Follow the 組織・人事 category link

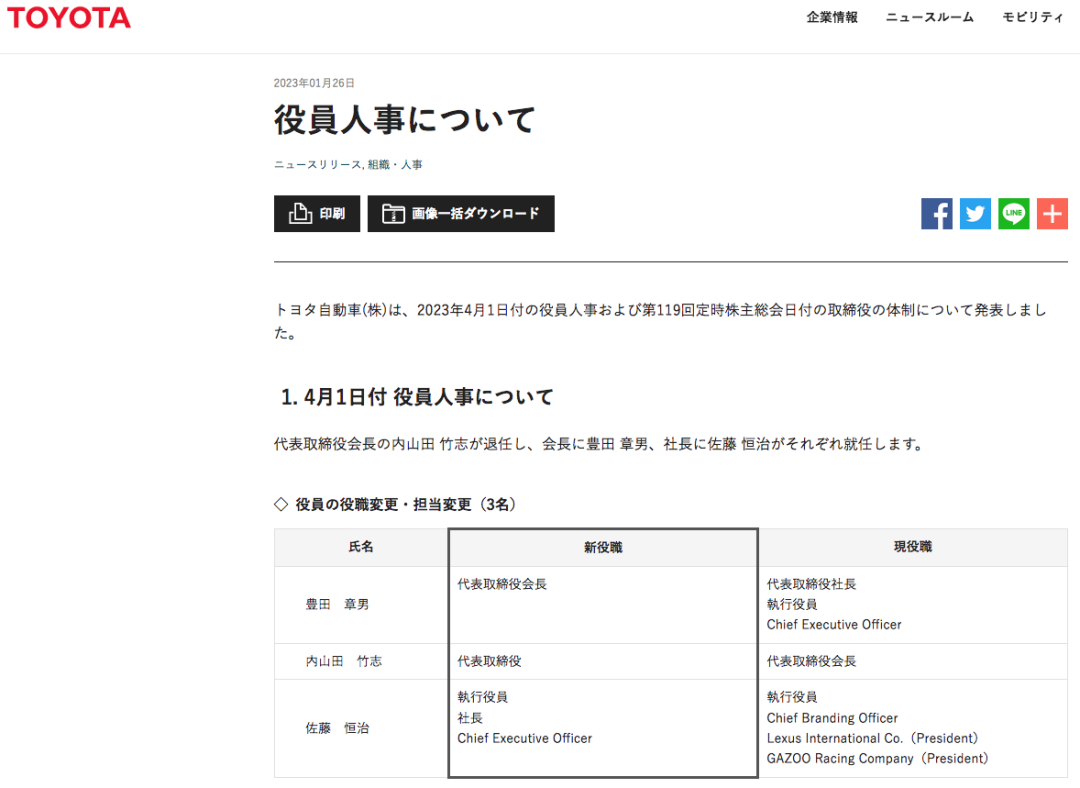pos(395,164)
